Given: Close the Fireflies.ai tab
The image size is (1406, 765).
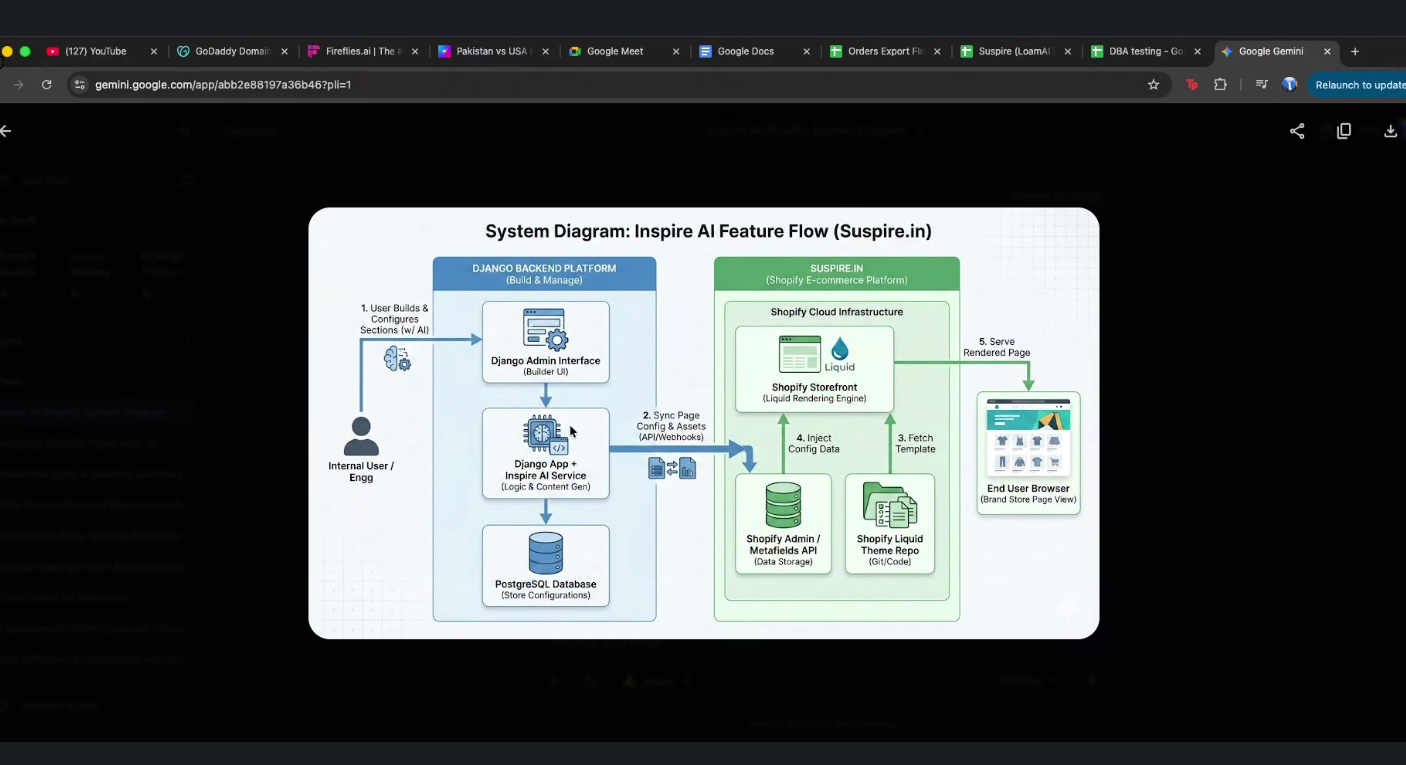Looking at the screenshot, I should [x=415, y=51].
